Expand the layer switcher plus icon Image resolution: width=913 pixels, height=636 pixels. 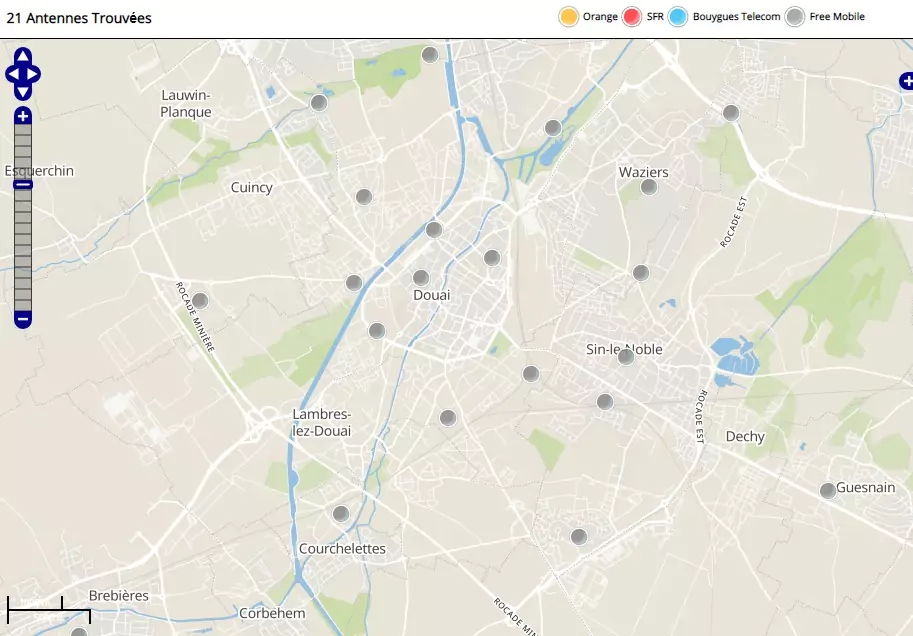point(906,82)
